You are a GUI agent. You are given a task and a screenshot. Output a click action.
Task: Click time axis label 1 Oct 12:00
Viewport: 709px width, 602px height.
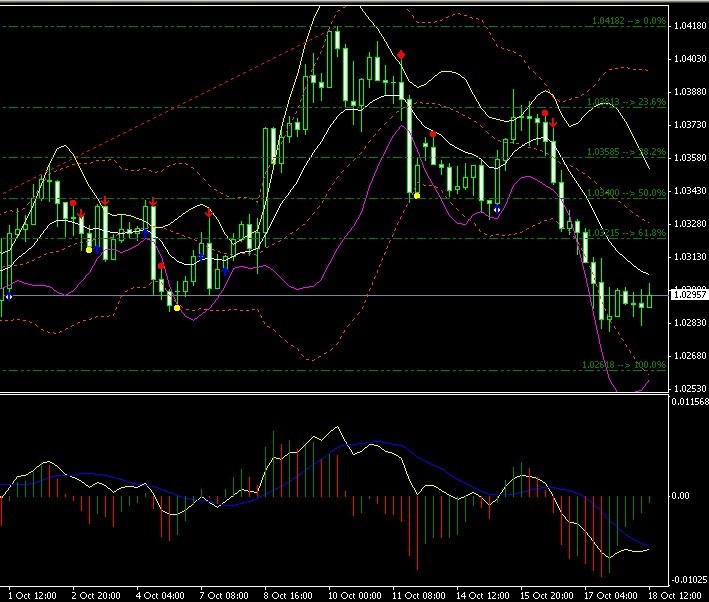click(x=32, y=596)
